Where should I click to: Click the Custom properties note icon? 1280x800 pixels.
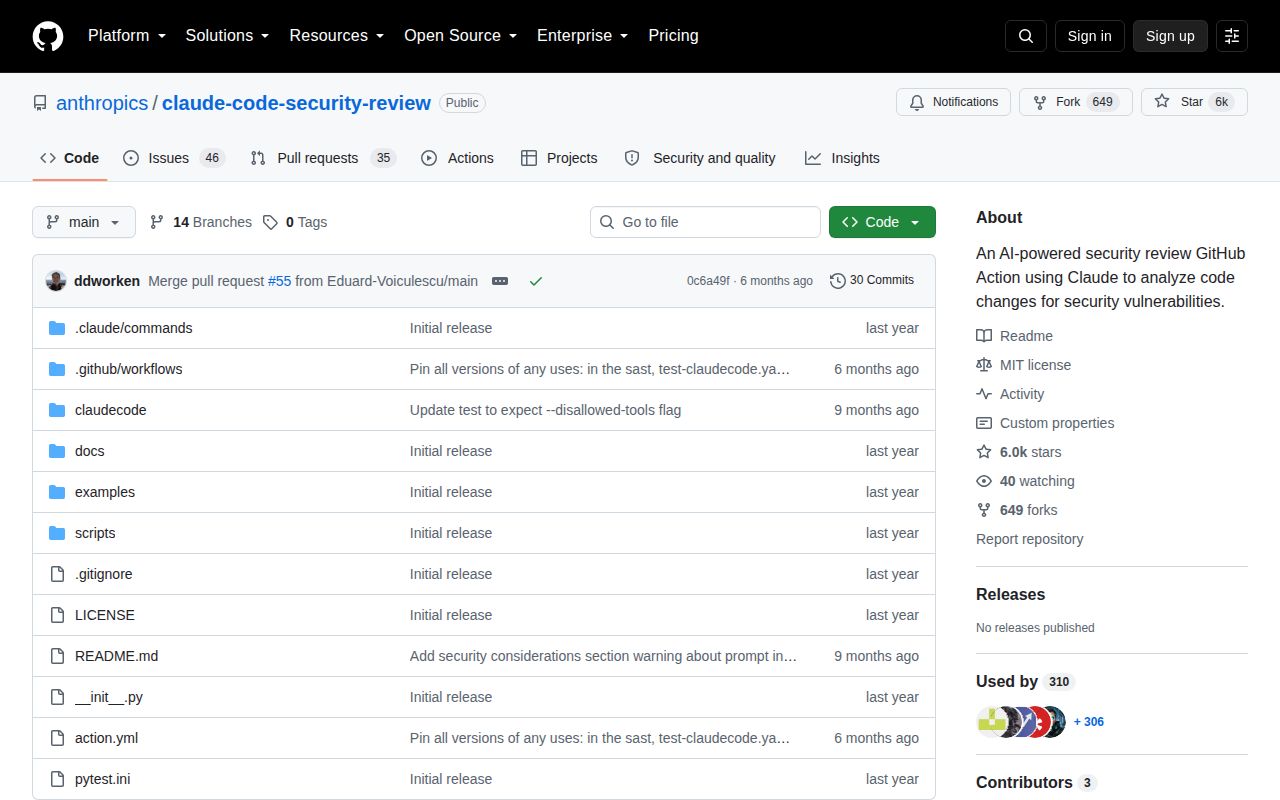(984, 423)
